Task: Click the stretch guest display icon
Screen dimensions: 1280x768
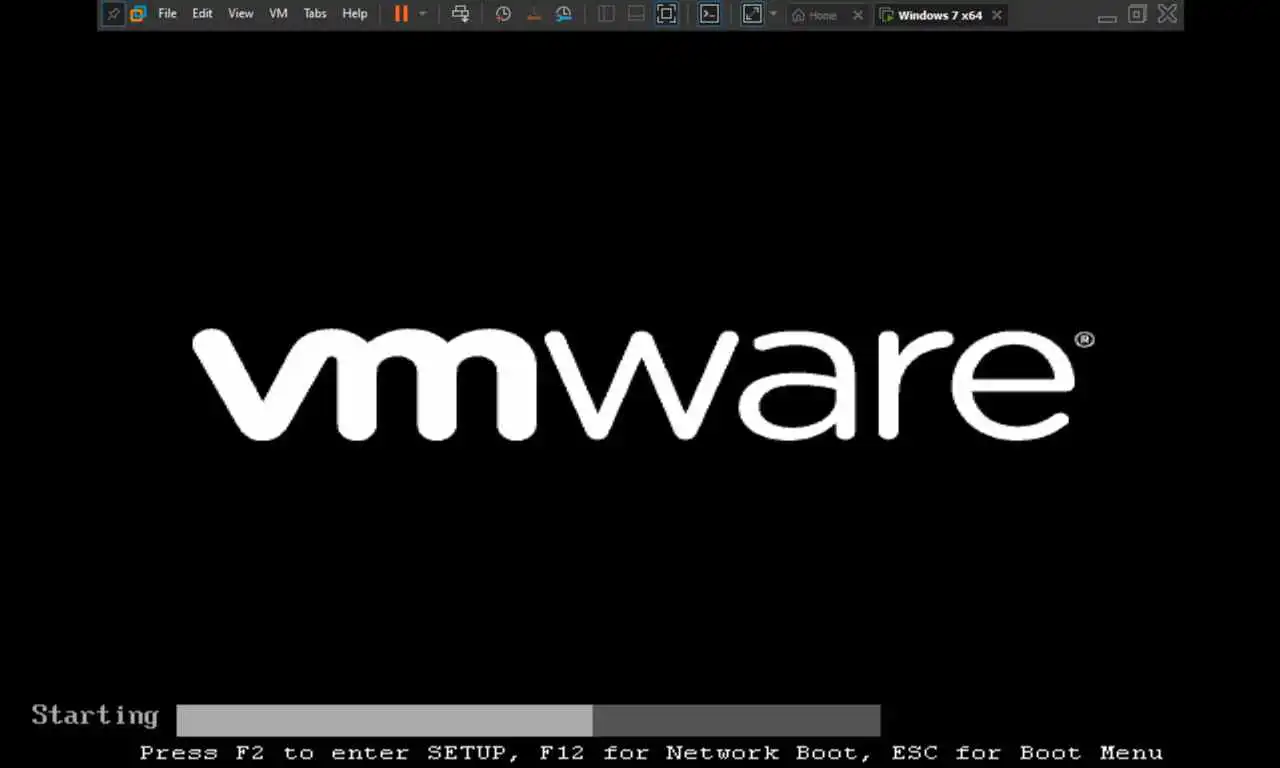Action: pos(752,14)
